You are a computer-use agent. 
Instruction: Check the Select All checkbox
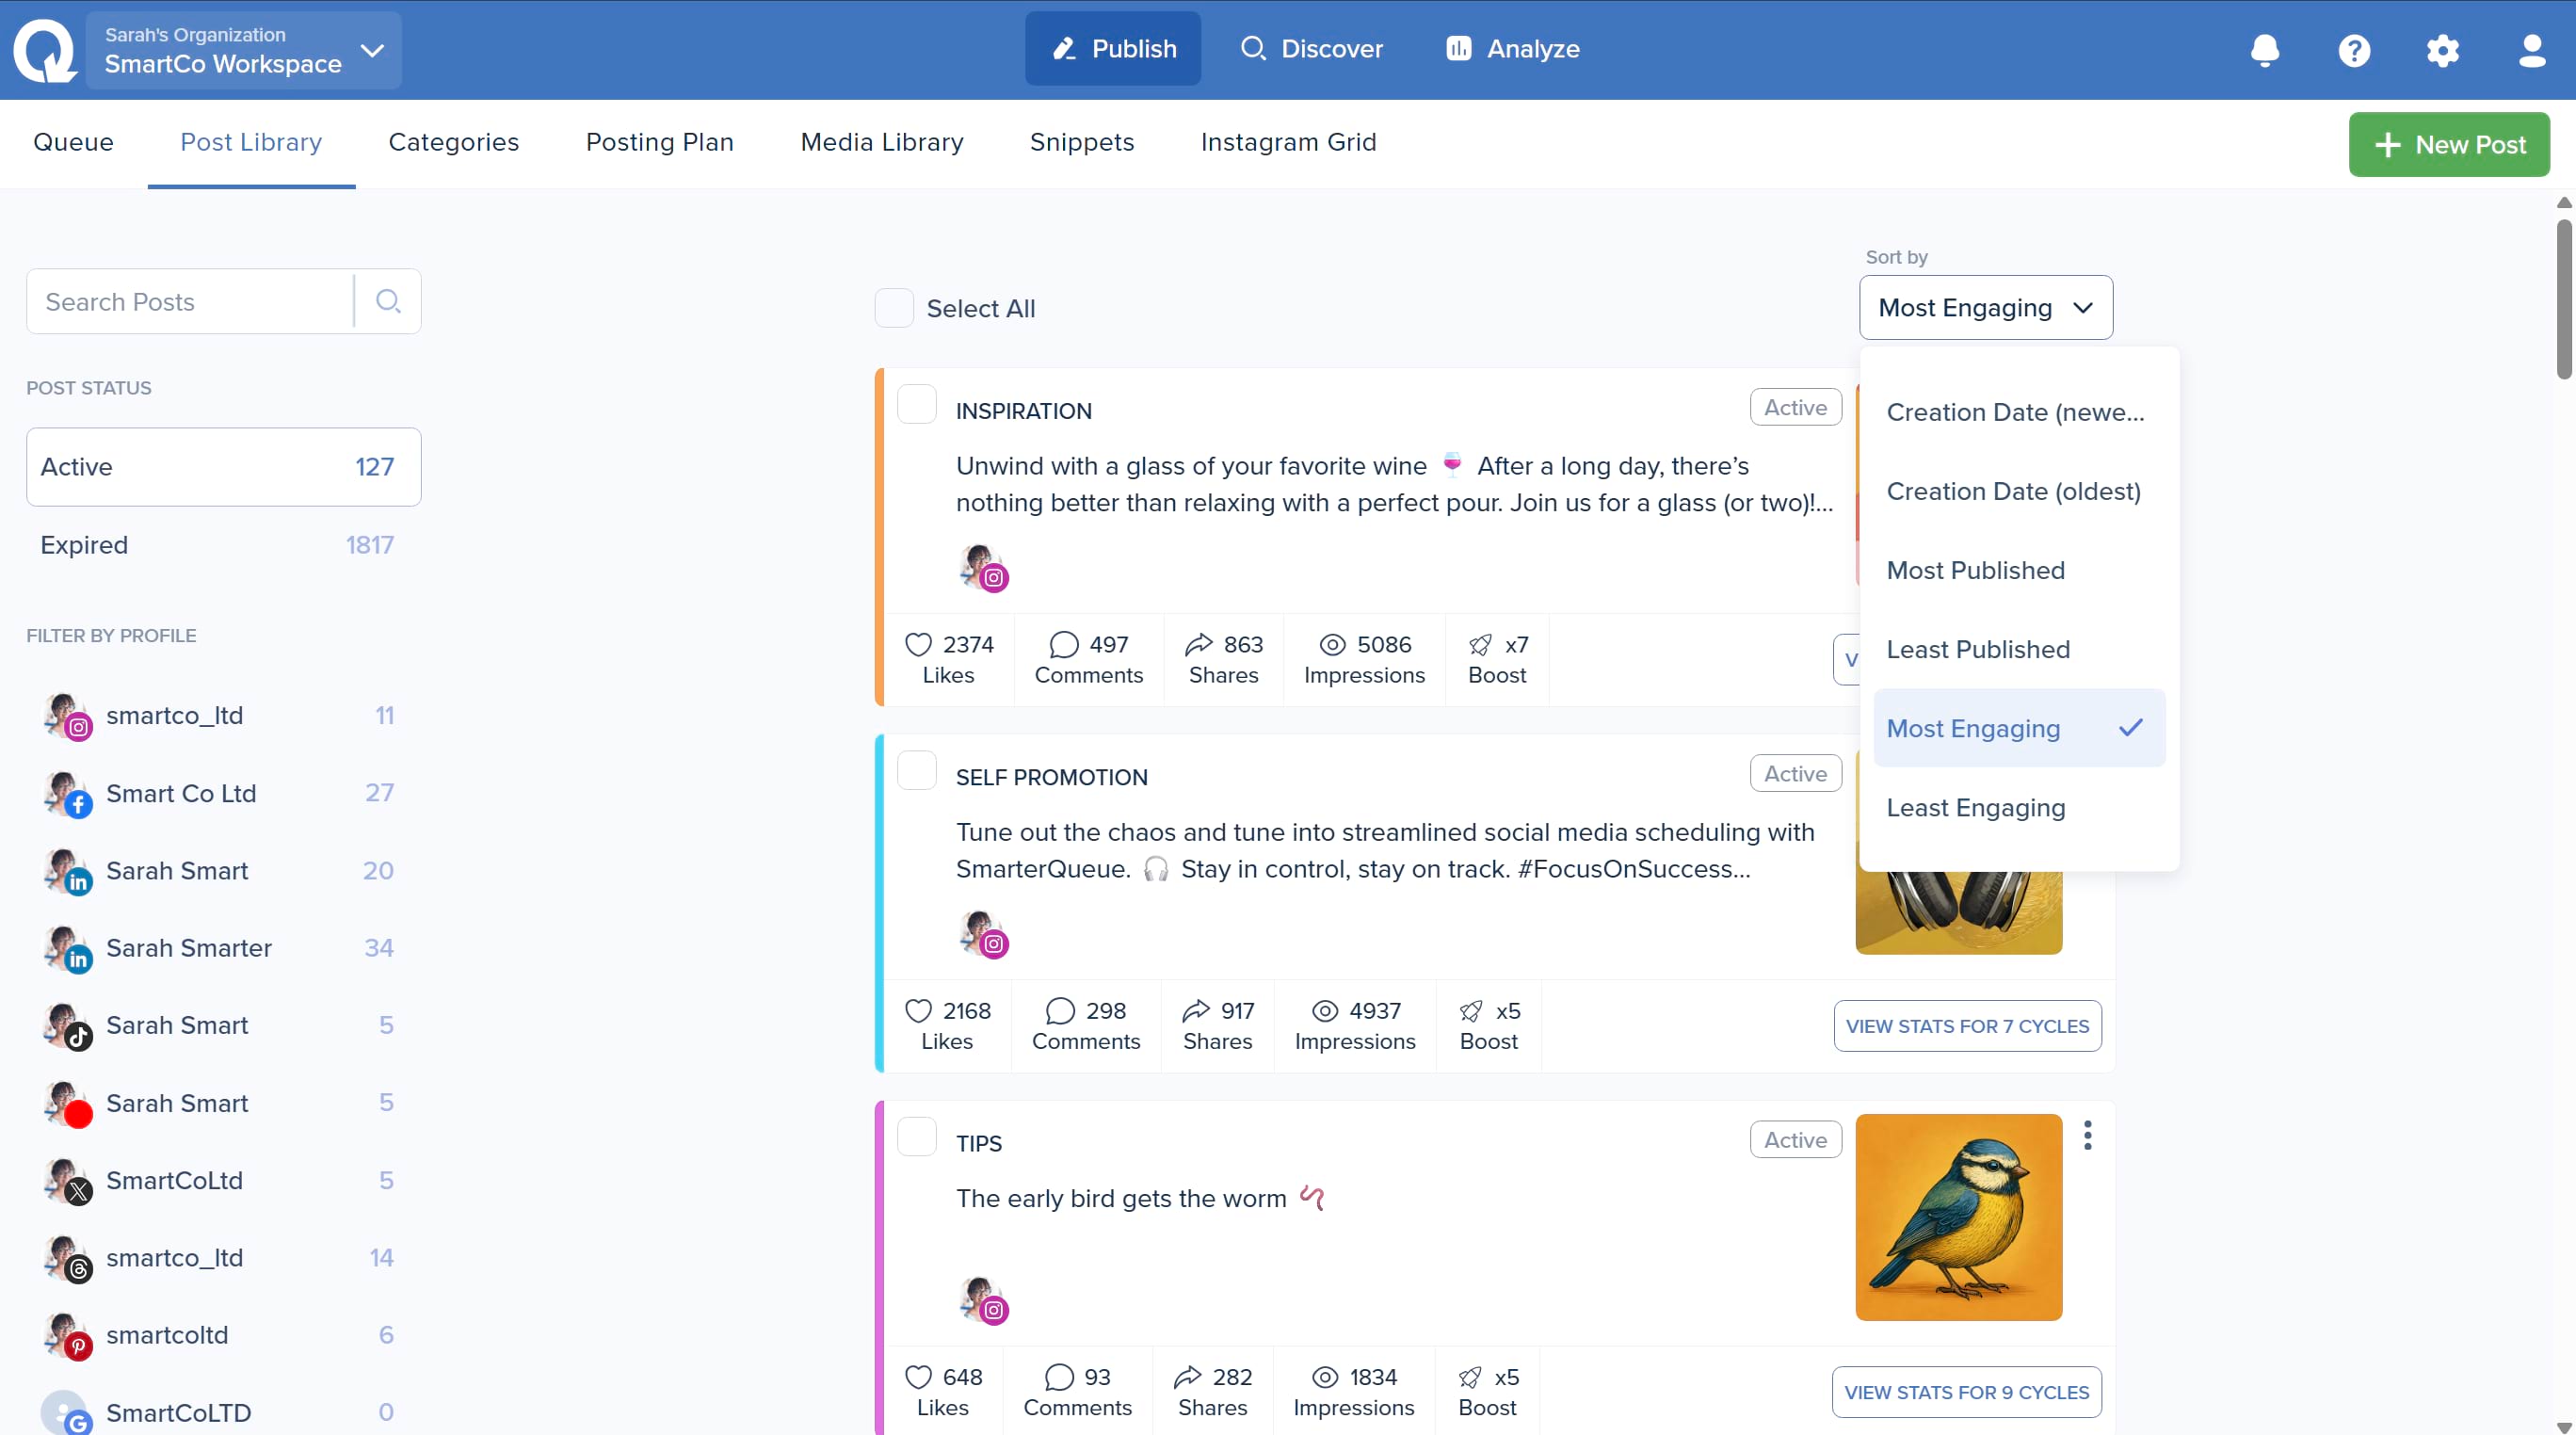tap(894, 308)
